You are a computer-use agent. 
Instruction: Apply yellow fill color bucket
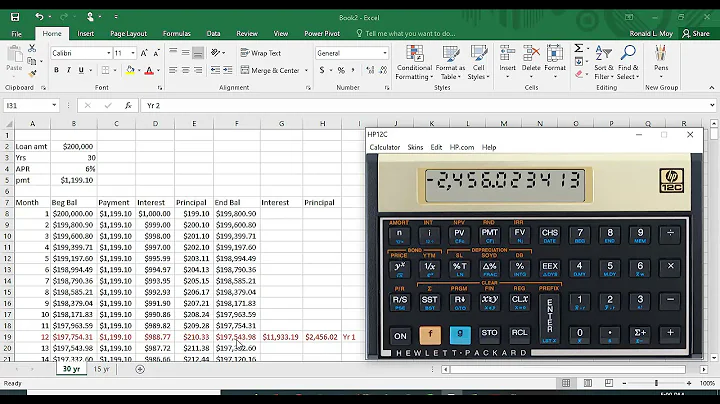click(x=130, y=70)
